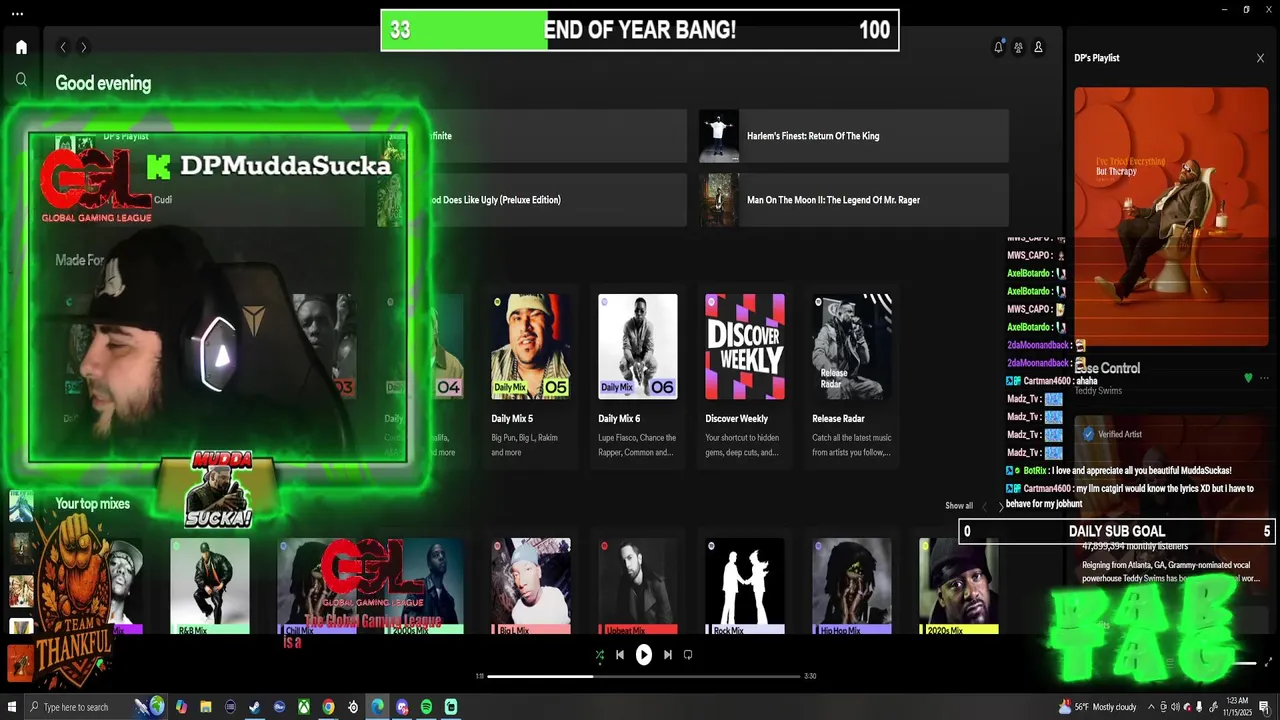Click the DP's Playlist panel title
Viewport: 1280px width, 720px height.
point(1097,58)
